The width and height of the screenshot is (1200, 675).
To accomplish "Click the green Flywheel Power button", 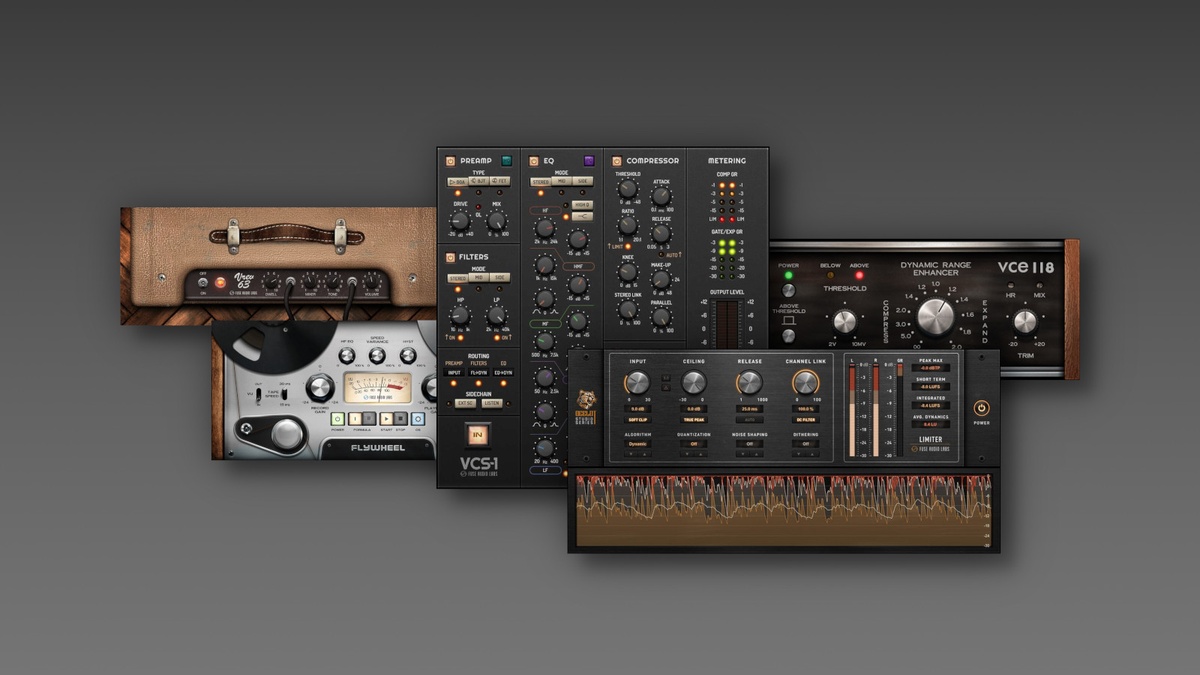I will (337, 419).
